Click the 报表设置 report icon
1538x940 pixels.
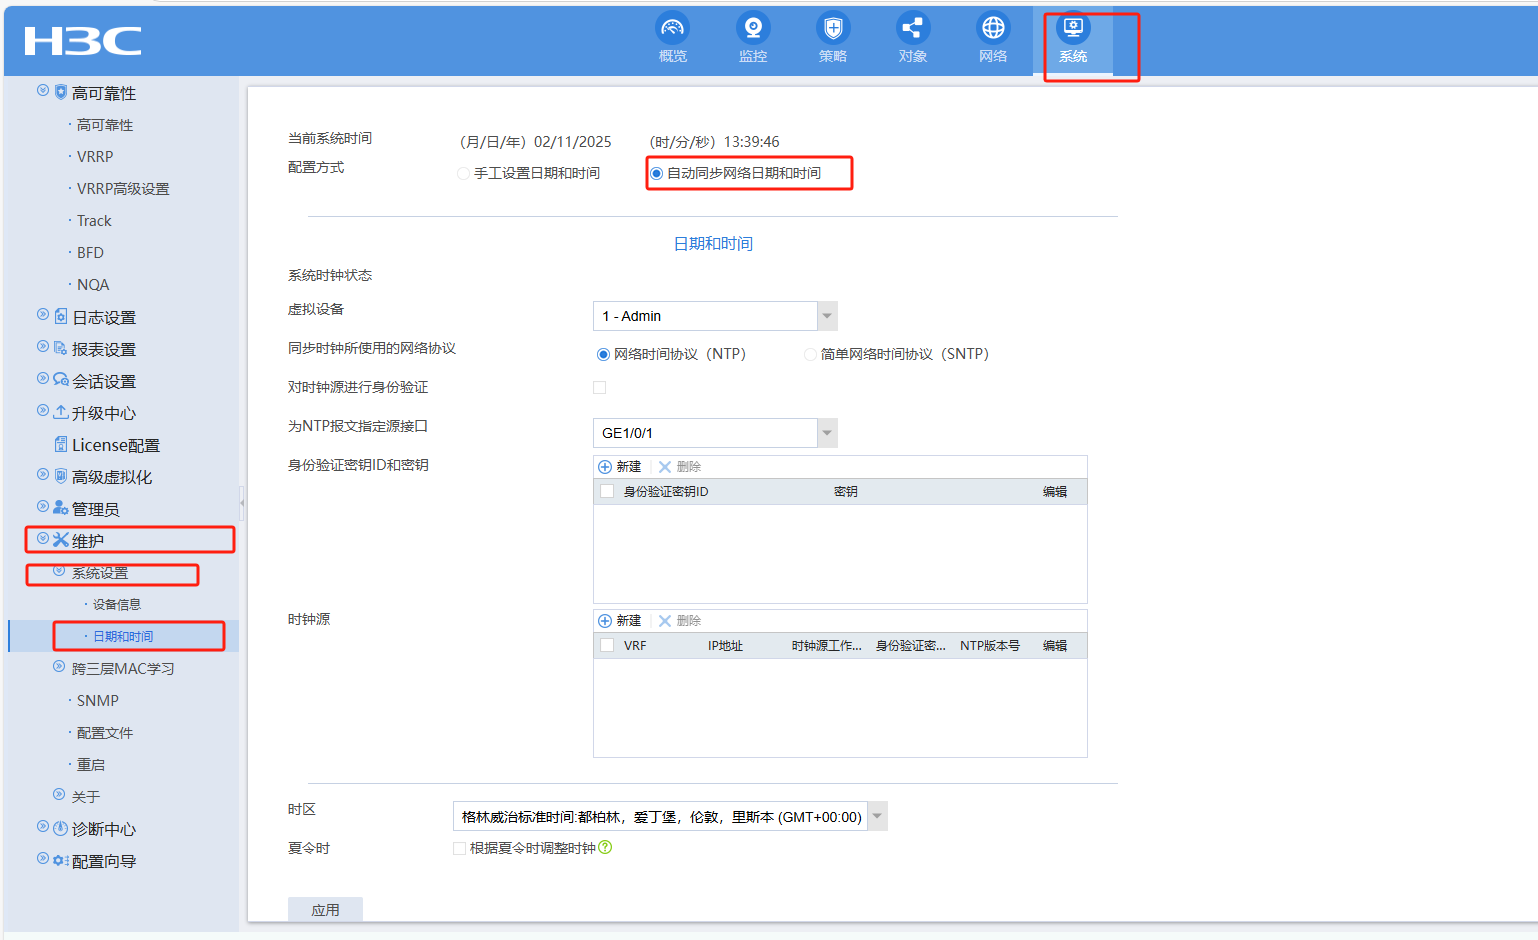click(61, 349)
